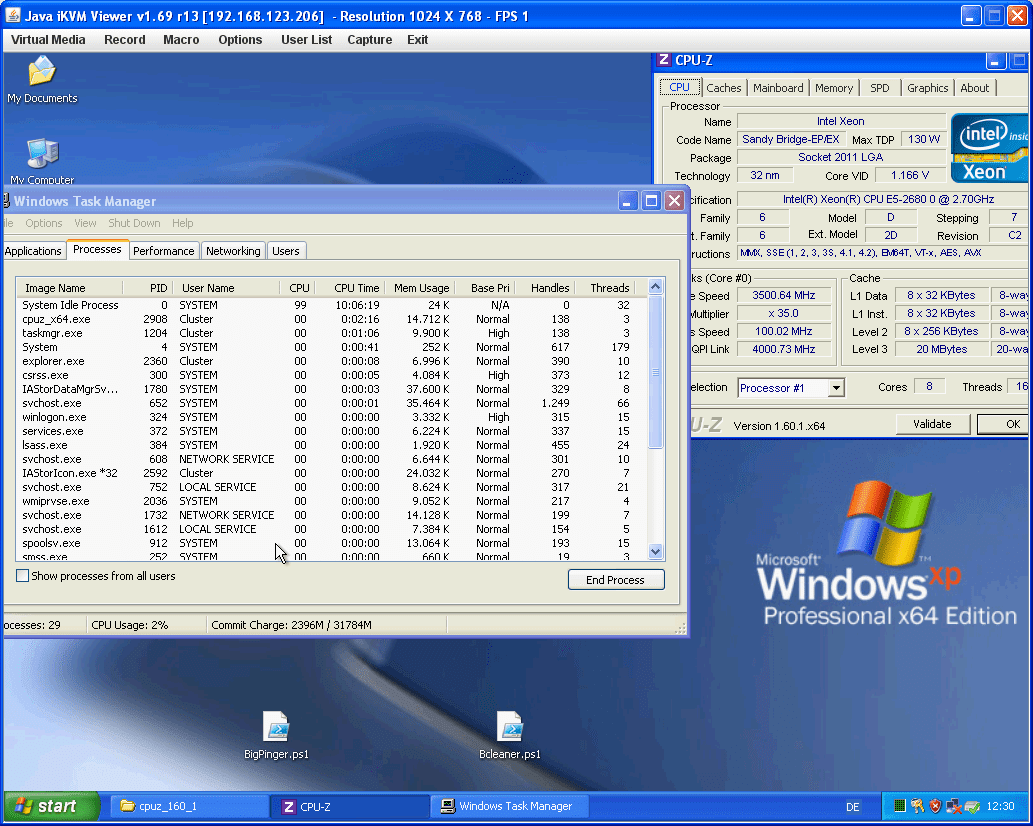This screenshot has width=1033, height=826.
Task: Open the Bcleaner.ps1 script icon
Action: point(509,728)
